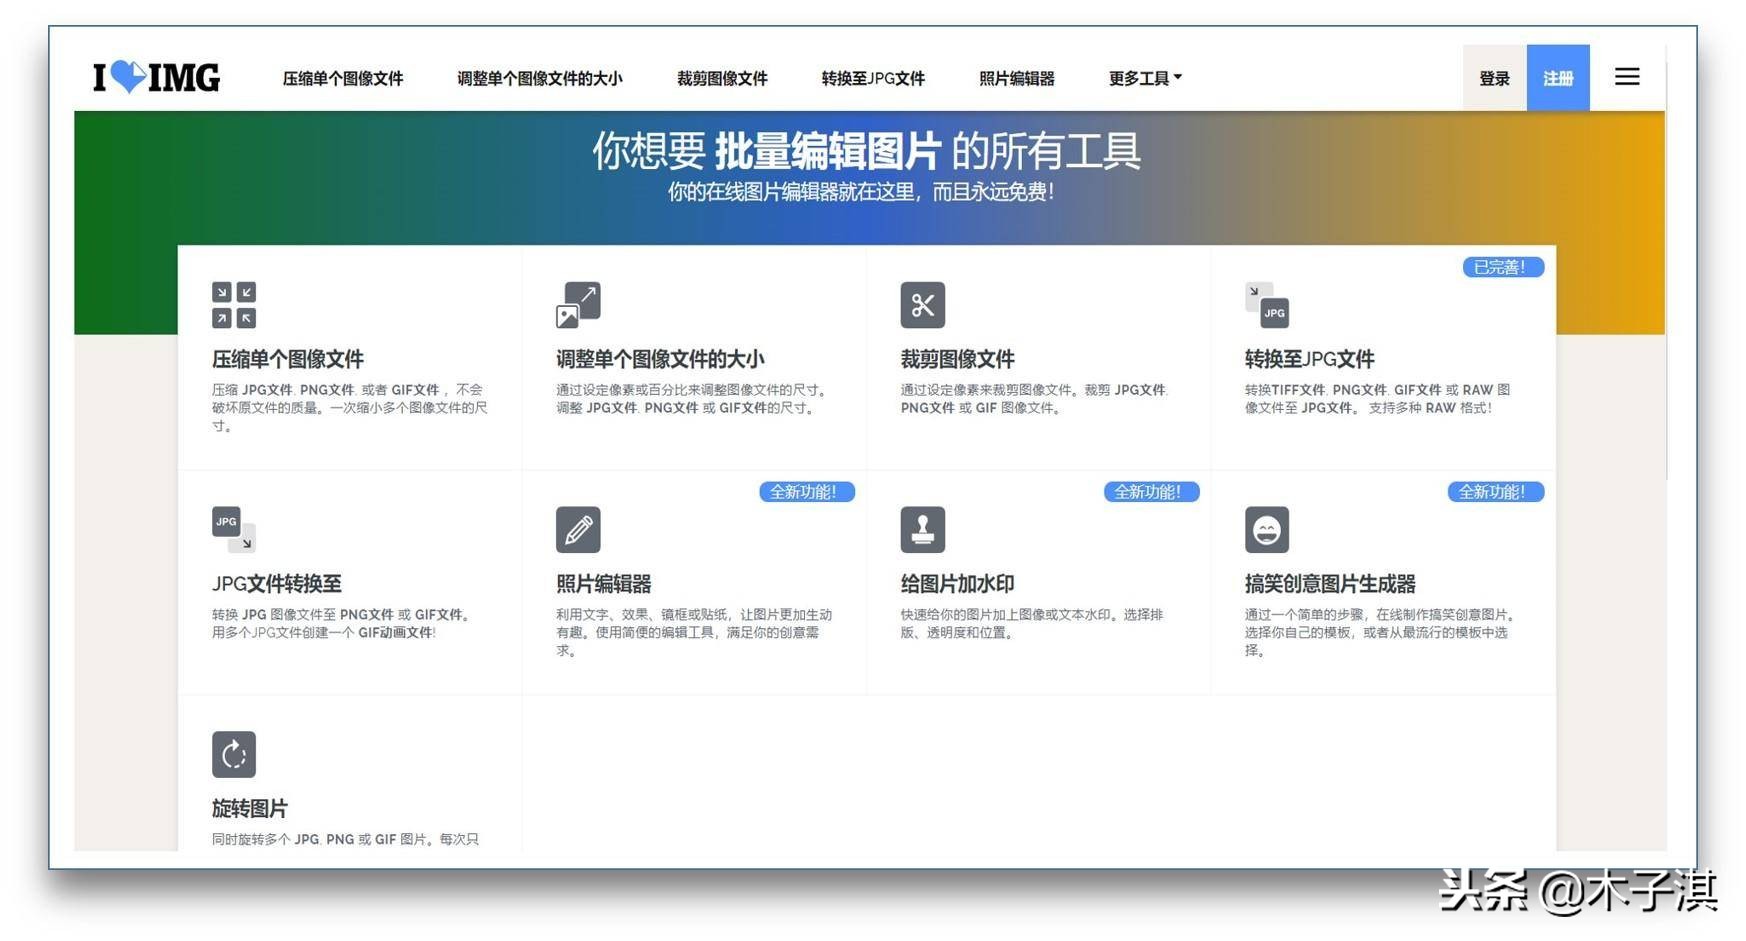Click the rotate image circular arrow icon
The width and height of the screenshot is (1746, 941).
coord(233,754)
